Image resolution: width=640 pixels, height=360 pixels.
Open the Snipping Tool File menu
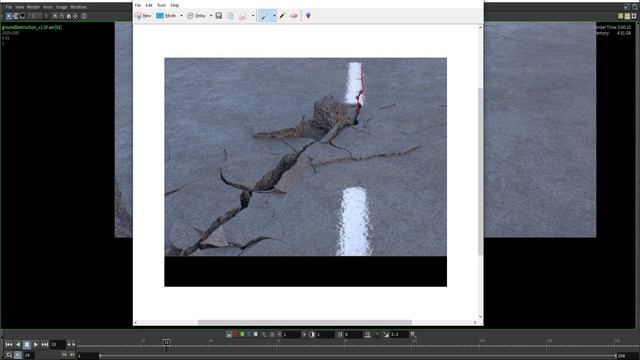(x=138, y=5)
